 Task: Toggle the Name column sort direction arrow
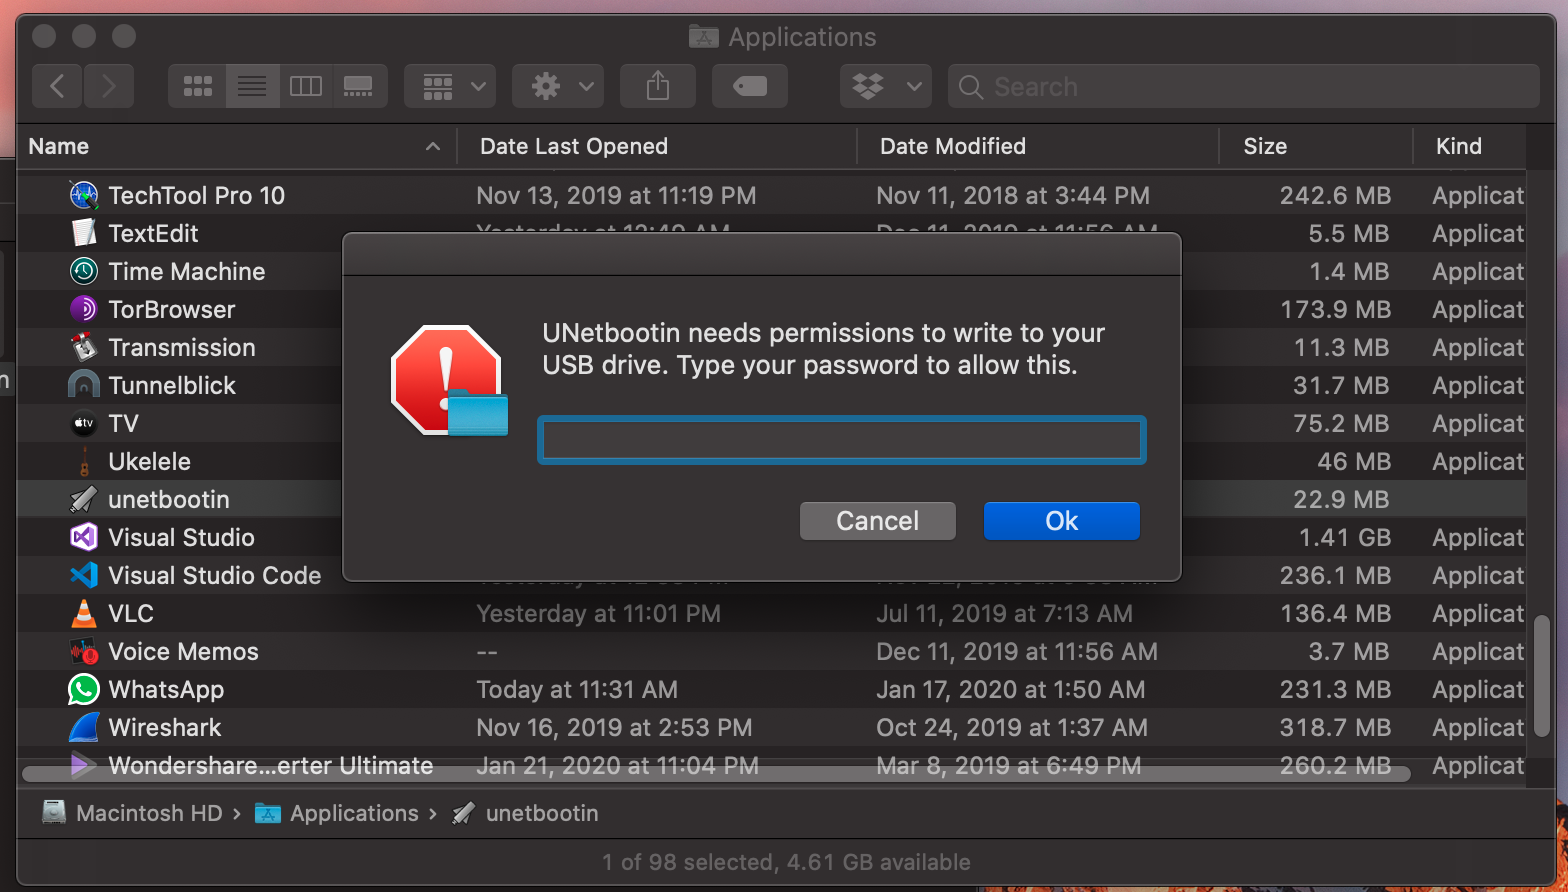[x=433, y=147]
